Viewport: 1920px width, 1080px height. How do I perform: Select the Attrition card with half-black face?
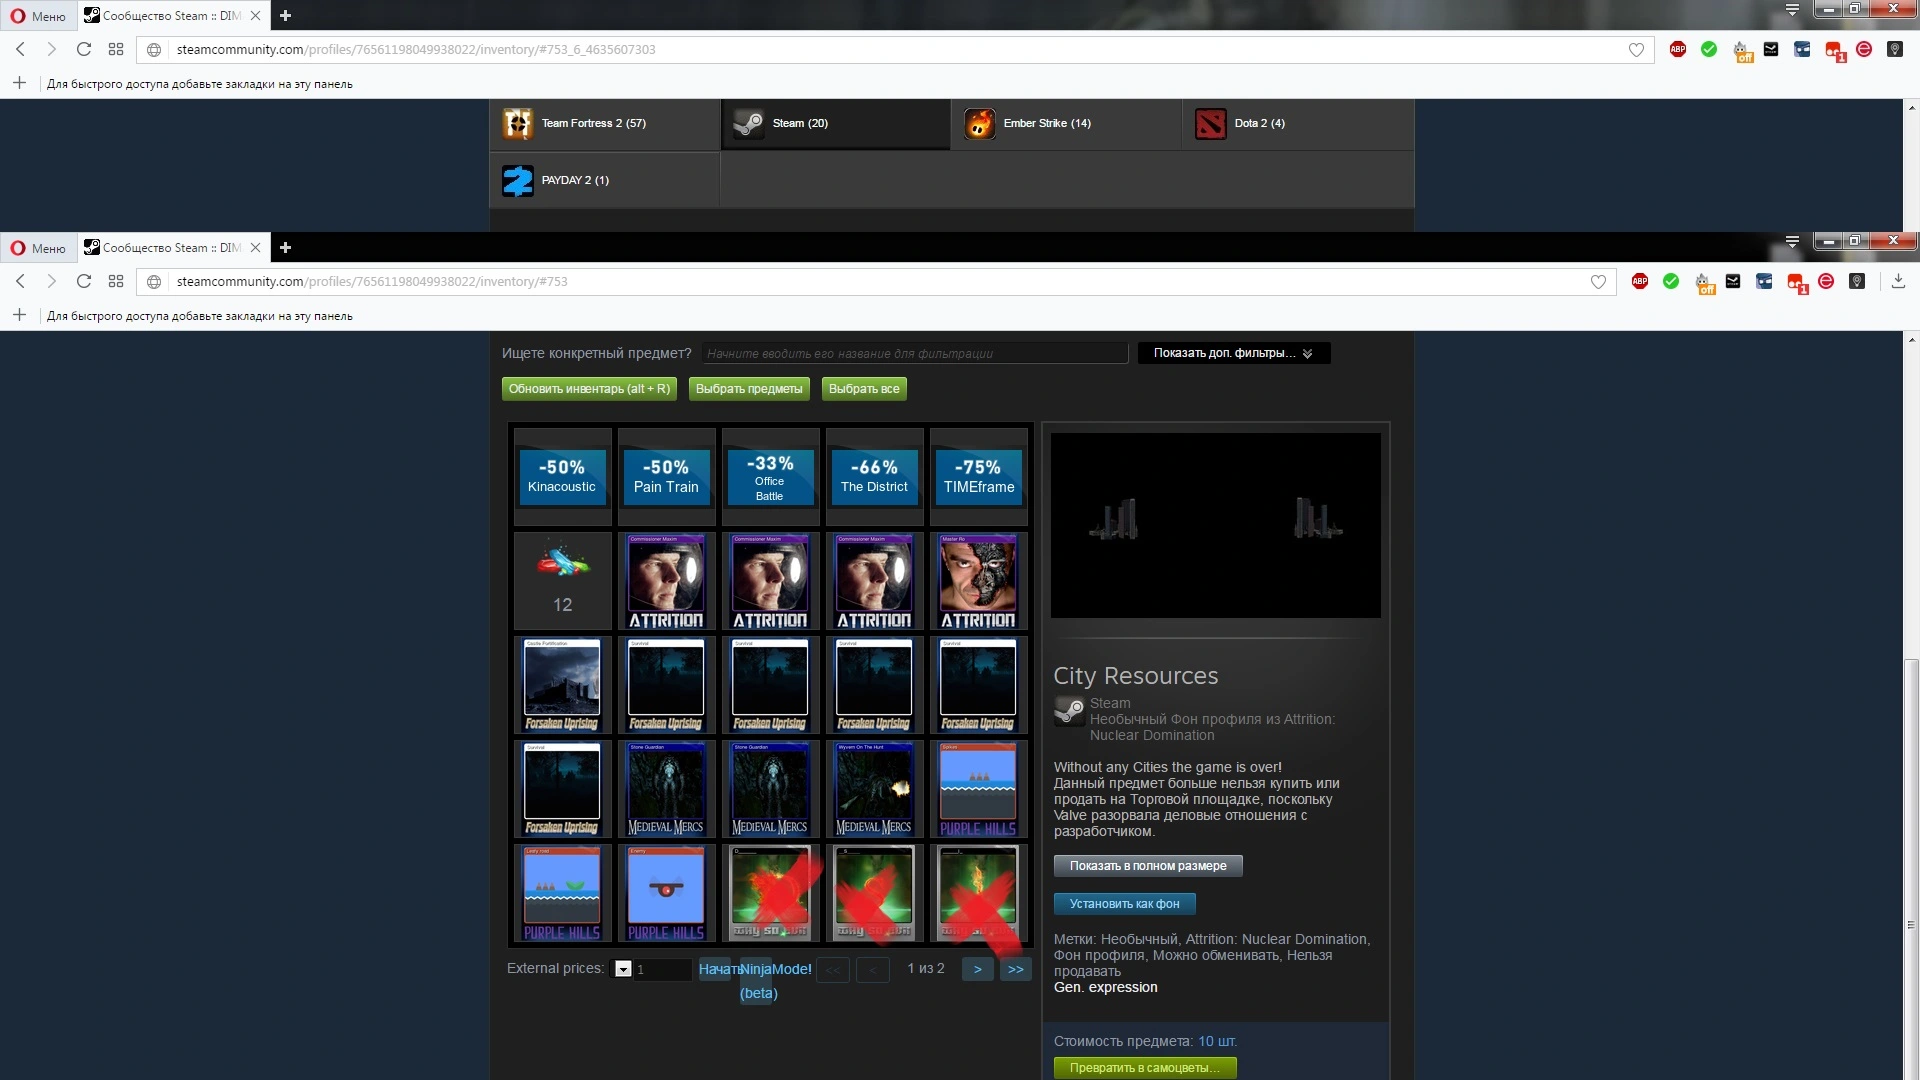(979, 581)
